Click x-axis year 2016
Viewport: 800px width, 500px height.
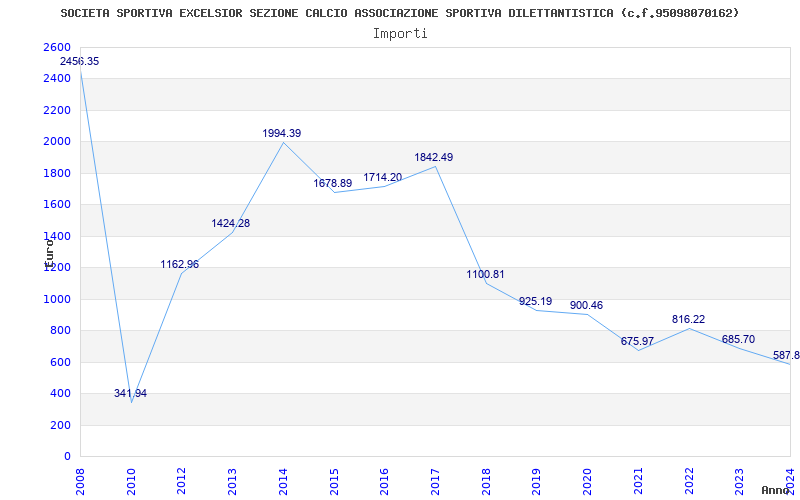[x=384, y=482]
